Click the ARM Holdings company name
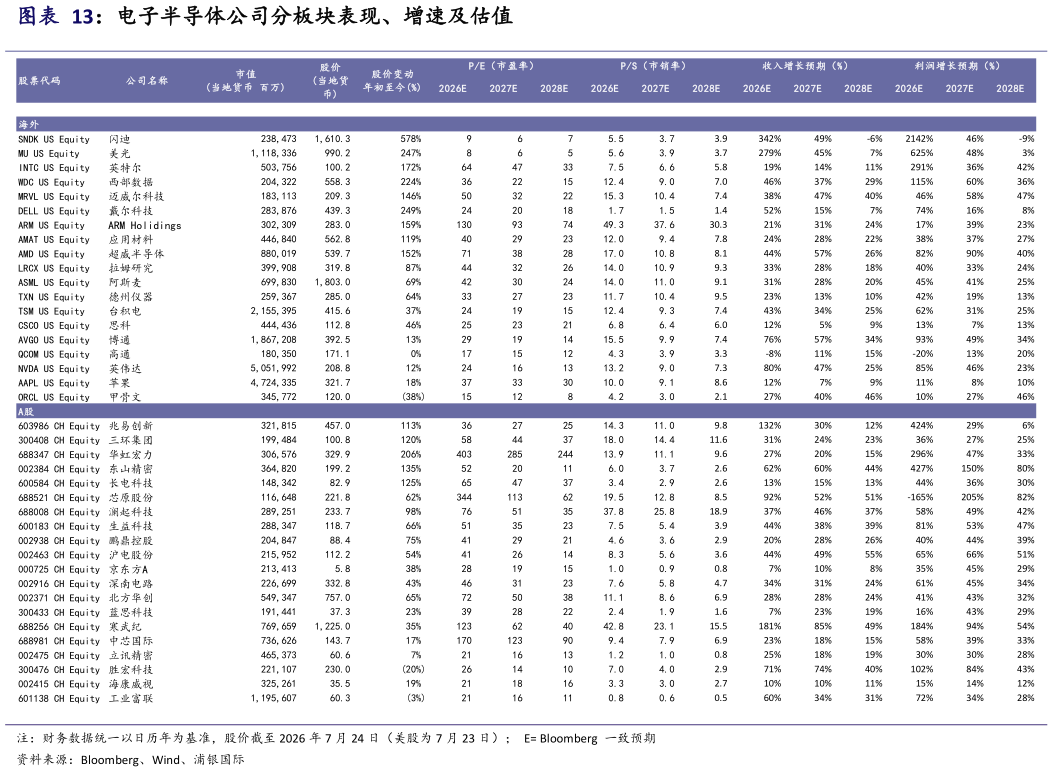Image resolution: width=1053 pixels, height=772 pixels. (x=144, y=226)
